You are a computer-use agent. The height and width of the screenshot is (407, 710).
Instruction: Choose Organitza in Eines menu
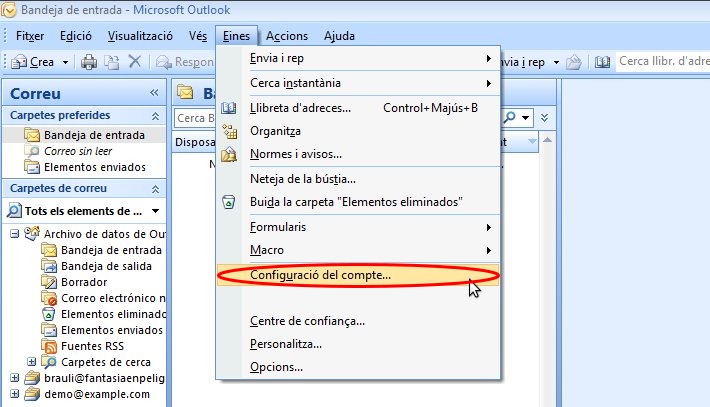(x=359, y=131)
